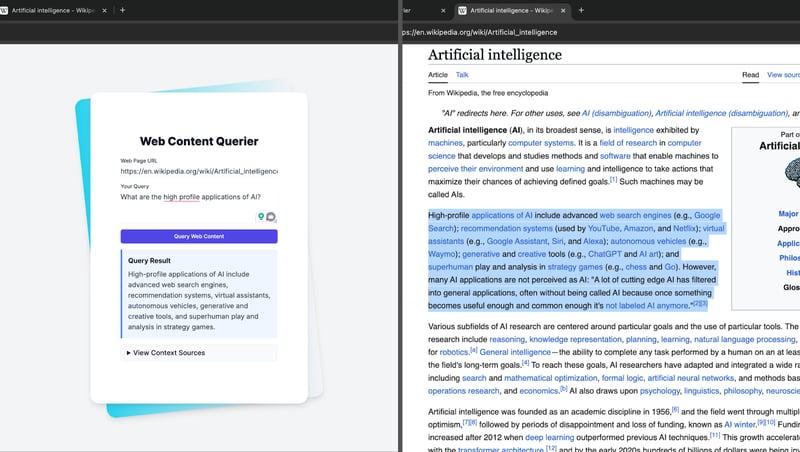Screen dimensions: 800x452
Task: Click footnote reference [1]
Action: coord(613,180)
